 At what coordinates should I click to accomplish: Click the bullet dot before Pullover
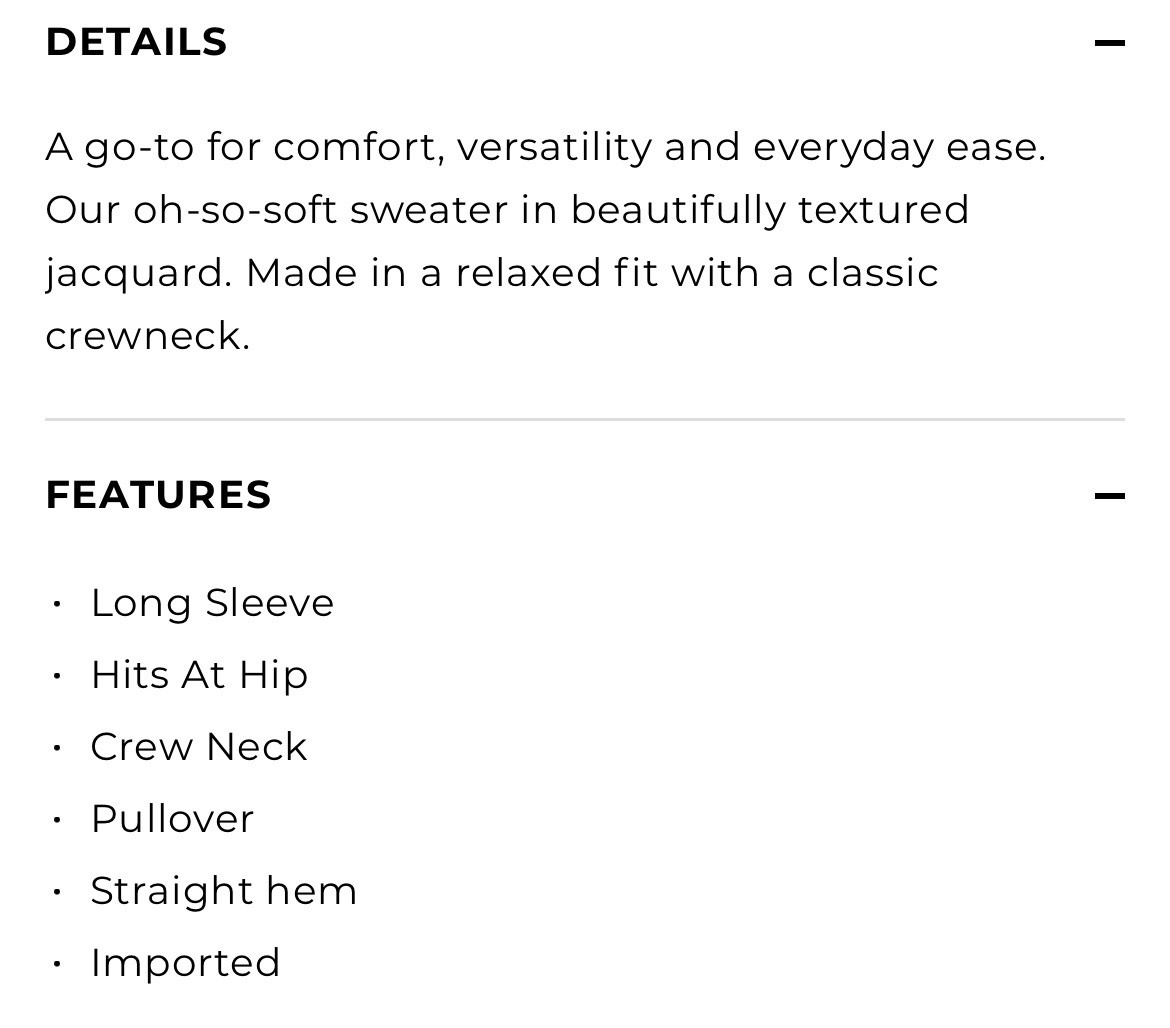[x=58, y=819]
